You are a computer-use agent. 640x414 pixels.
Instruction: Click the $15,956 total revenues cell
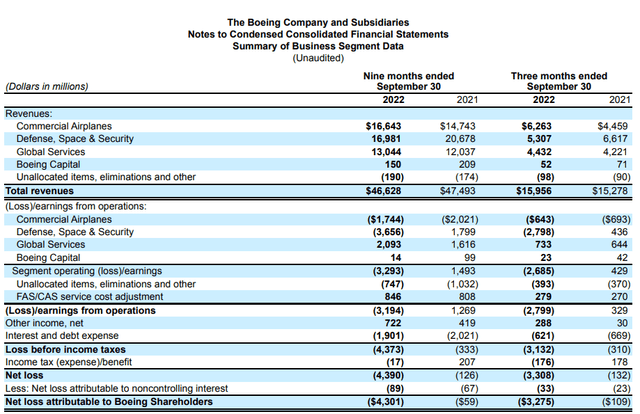534,191
